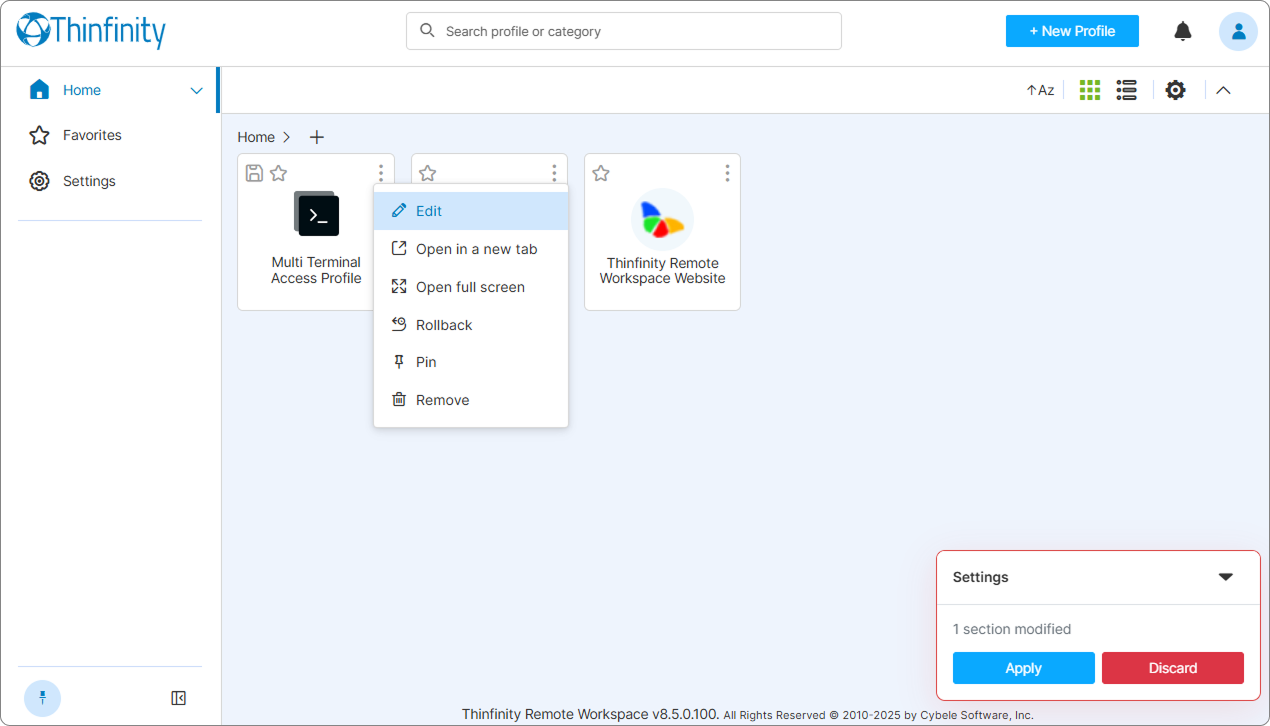Open Favorites in the sidebar
This screenshot has height=726, width=1270.
click(92, 135)
